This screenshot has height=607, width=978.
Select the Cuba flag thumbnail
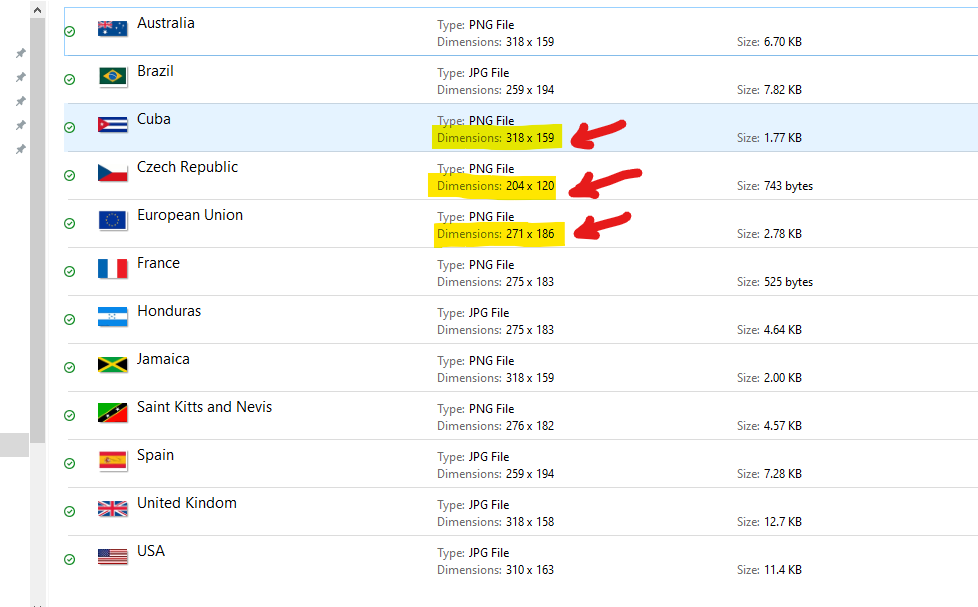tap(113, 124)
